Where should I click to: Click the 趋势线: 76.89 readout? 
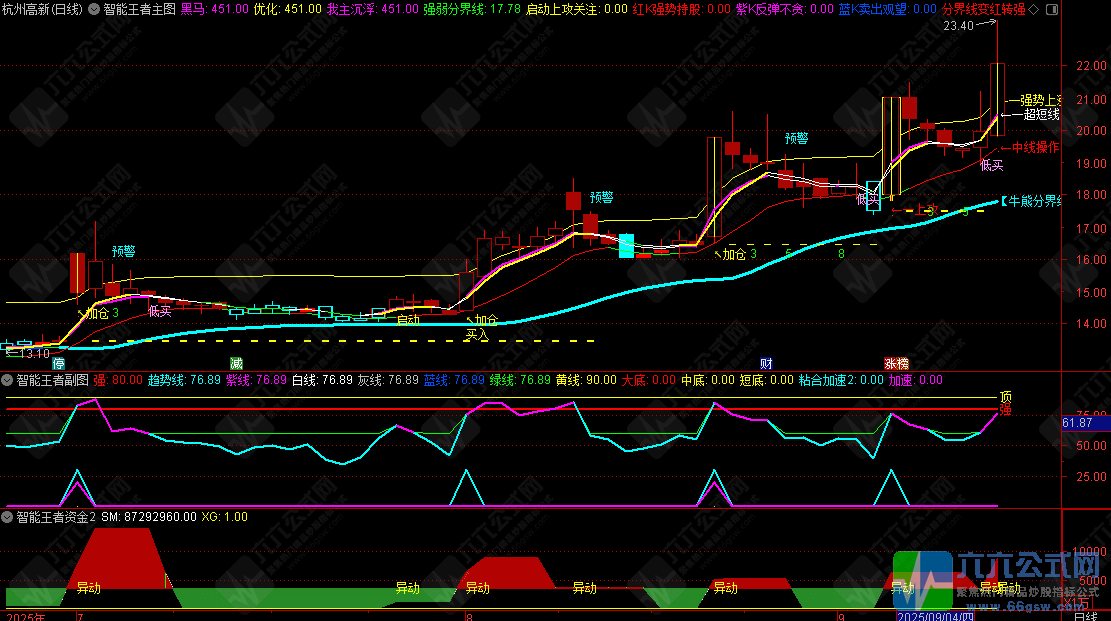click(x=184, y=380)
